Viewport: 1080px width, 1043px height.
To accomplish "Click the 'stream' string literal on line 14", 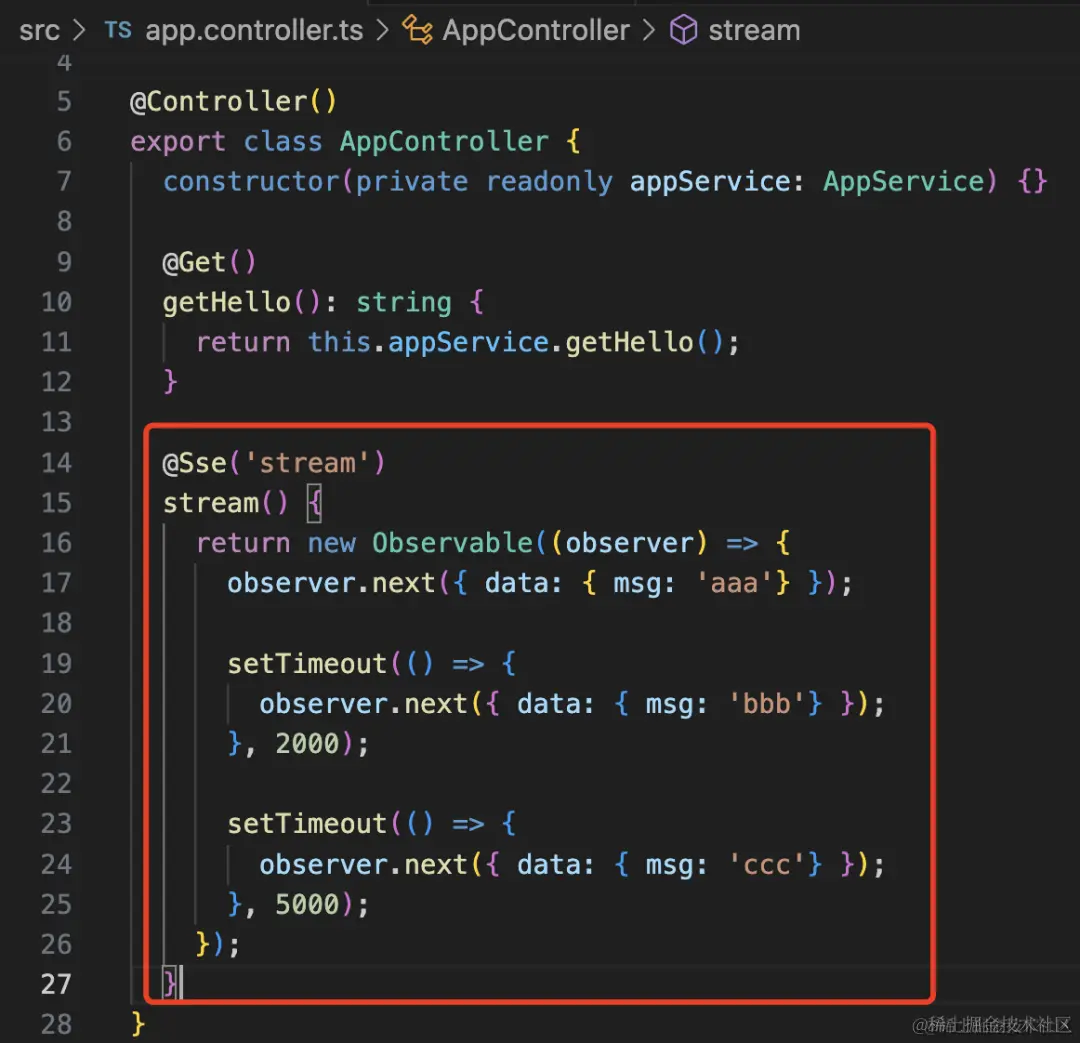I will pyautogui.click(x=307, y=463).
